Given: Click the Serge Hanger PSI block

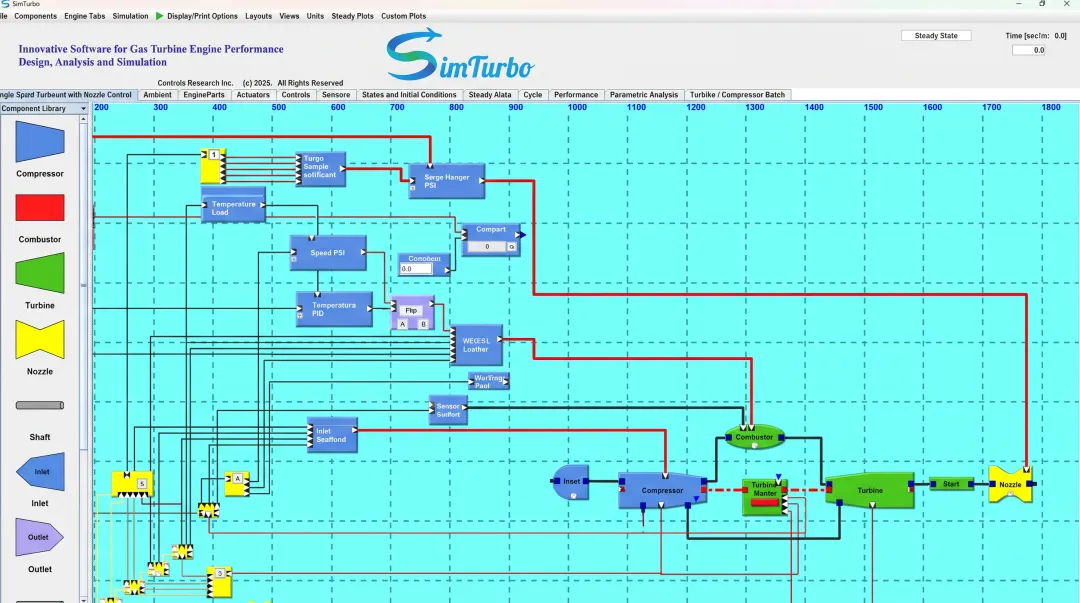Looking at the screenshot, I should pos(446,181).
